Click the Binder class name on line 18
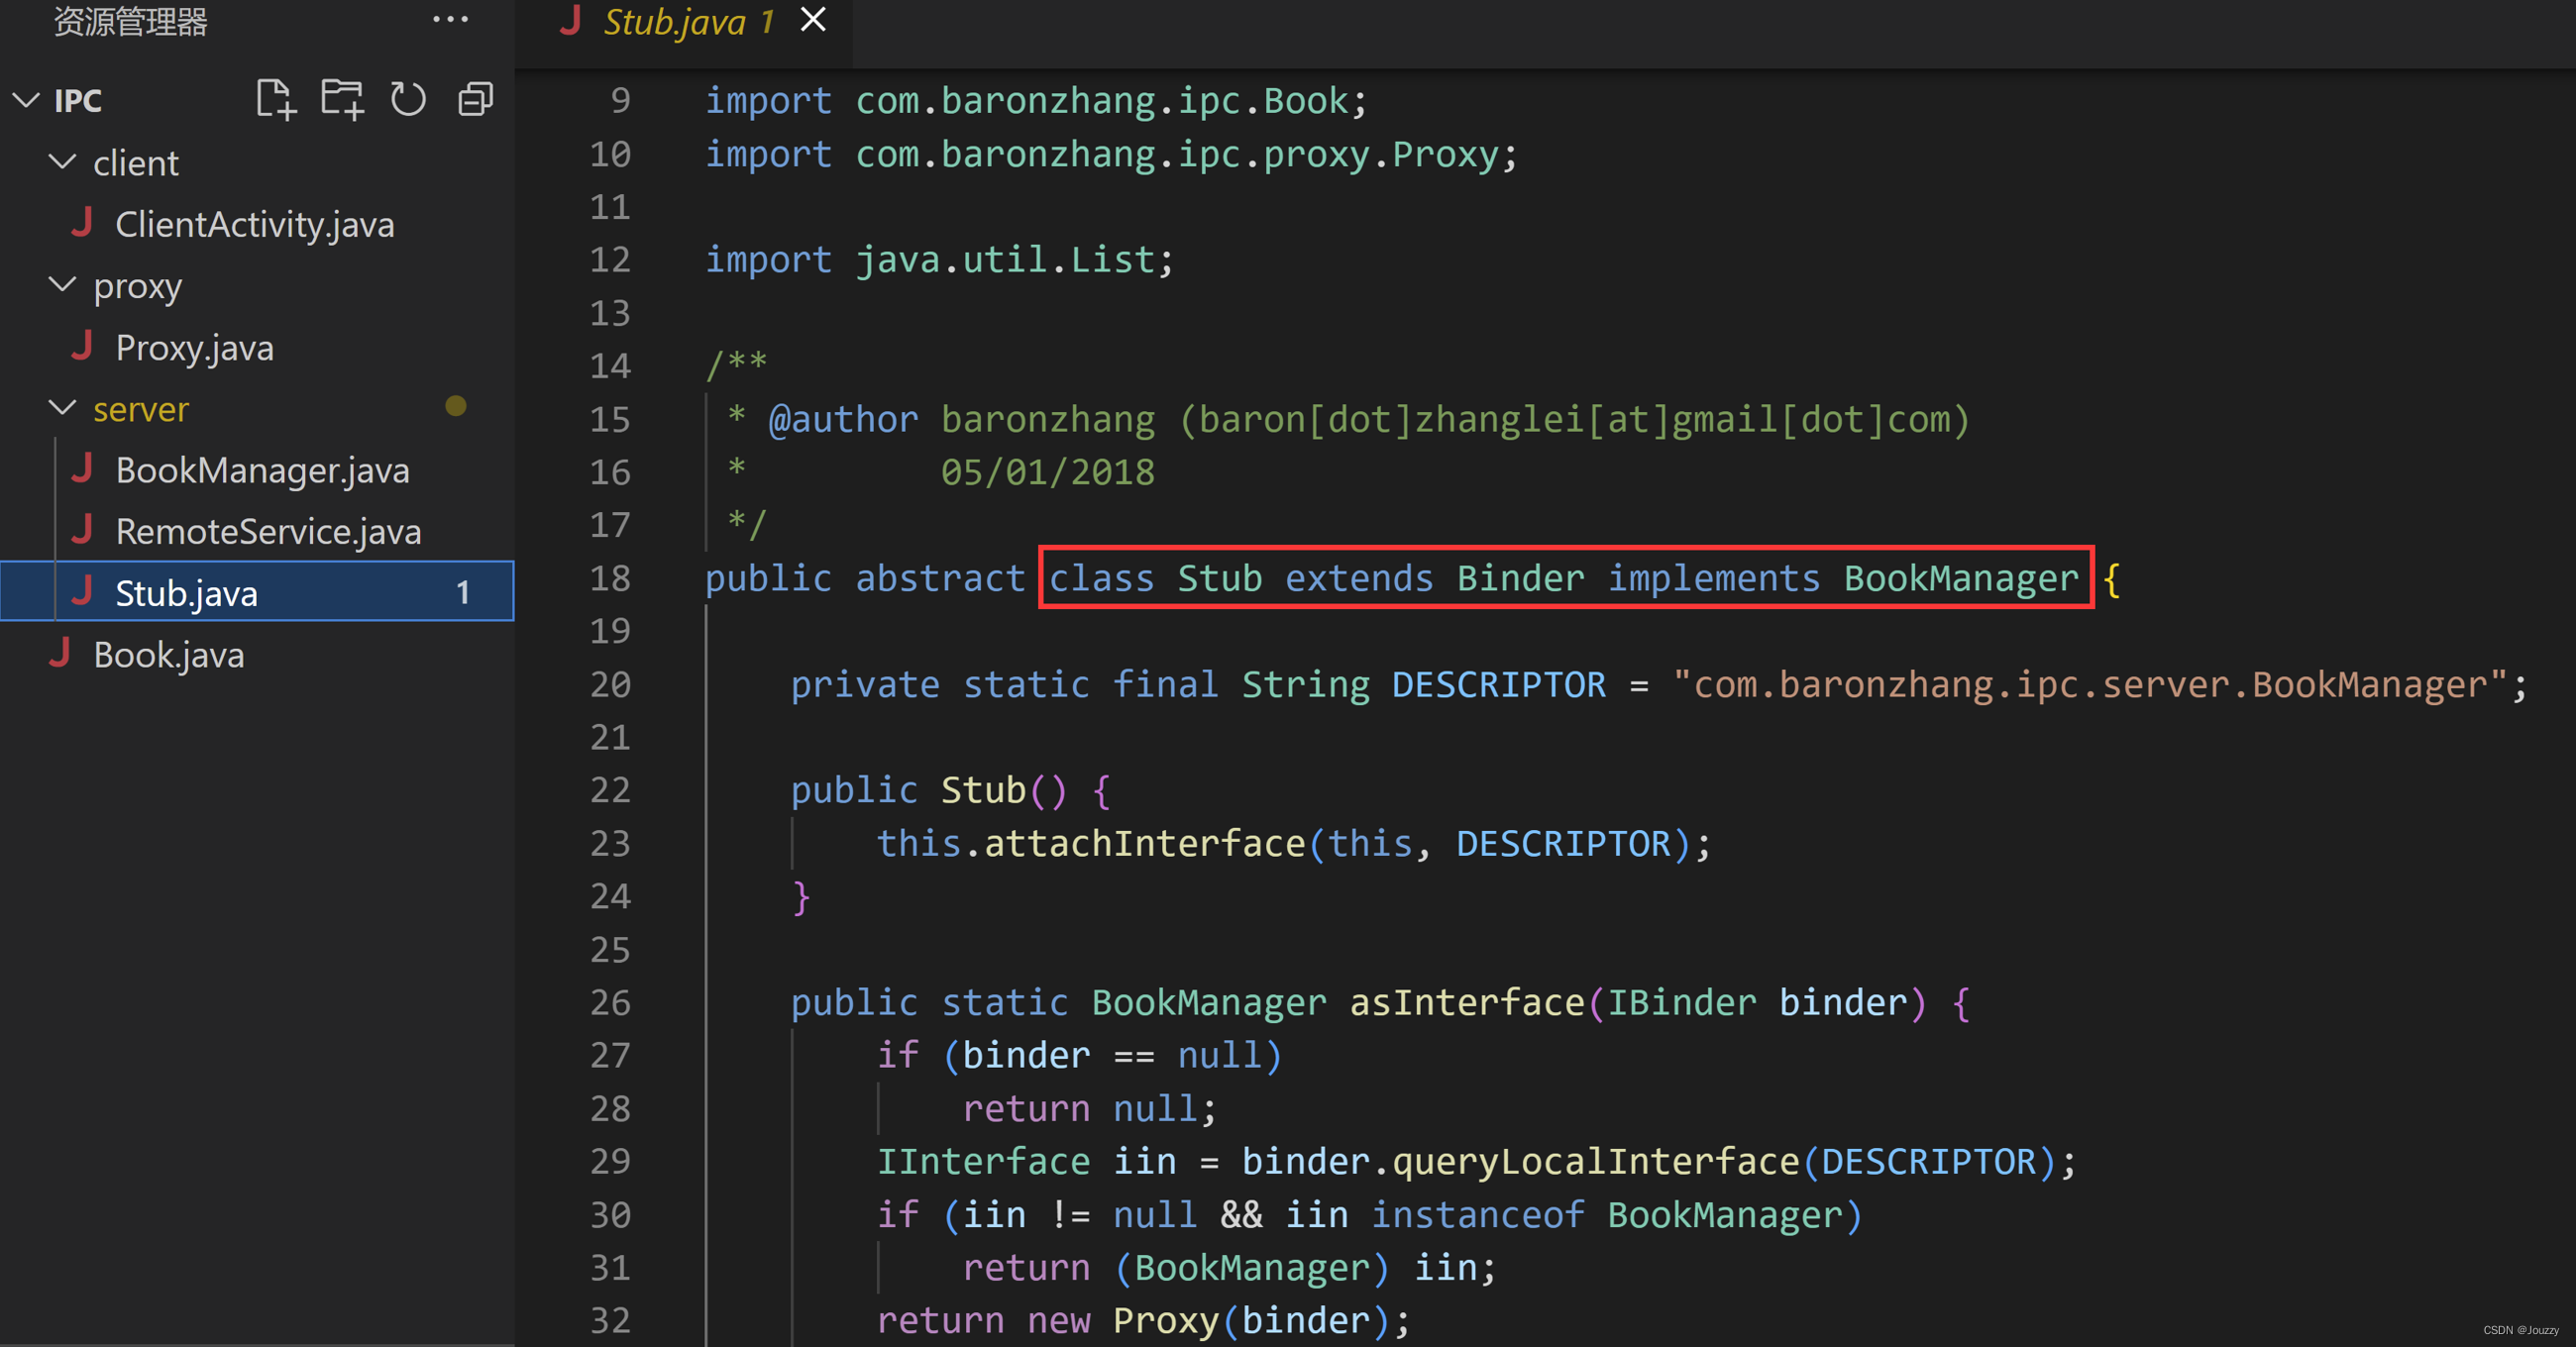The width and height of the screenshot is (2576, 1347). pyautogui.click(x=1521, y=579)
